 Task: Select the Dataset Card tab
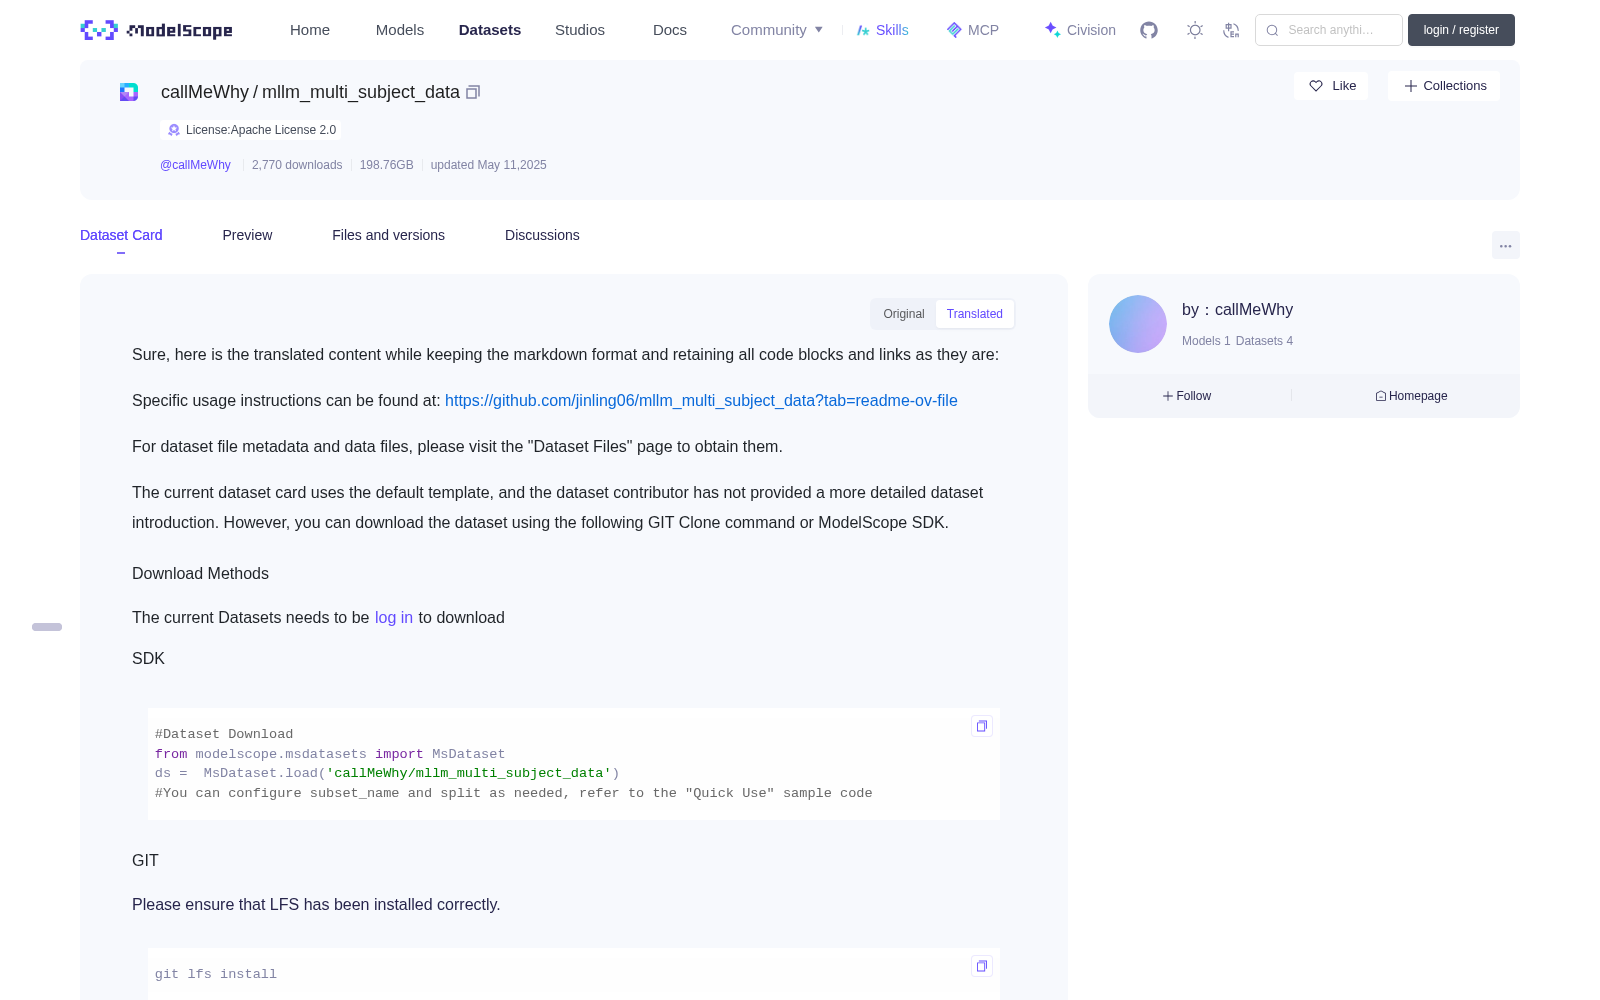[x=121, y=236]
